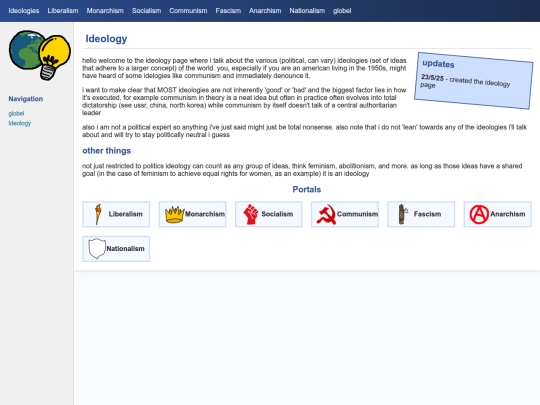This screenshot has width=540, height=405.
Task: Click the globe and lightbulb site logo
Action: (40, 55)
